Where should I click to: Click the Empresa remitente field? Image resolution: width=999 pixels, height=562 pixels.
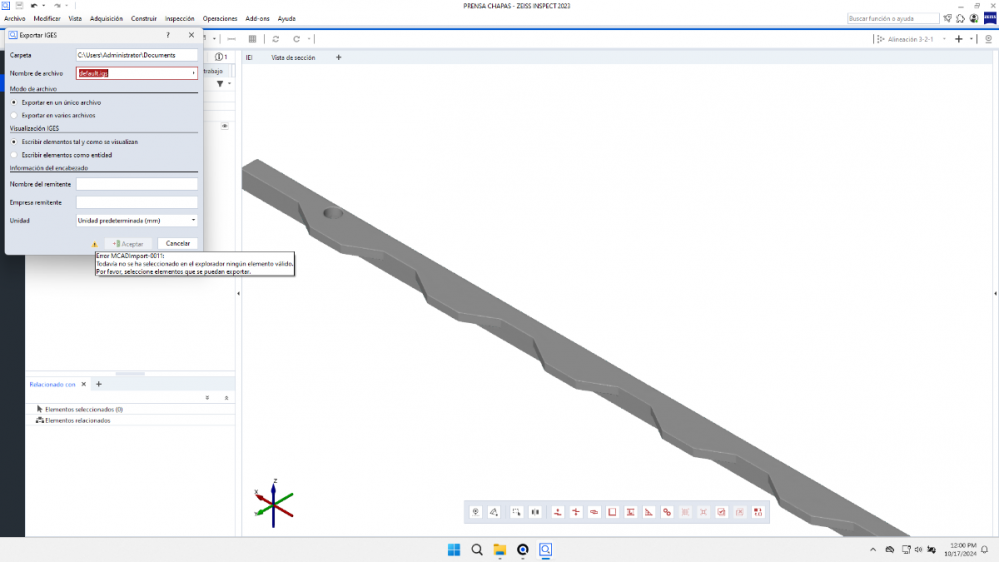[x=136, y=202]
